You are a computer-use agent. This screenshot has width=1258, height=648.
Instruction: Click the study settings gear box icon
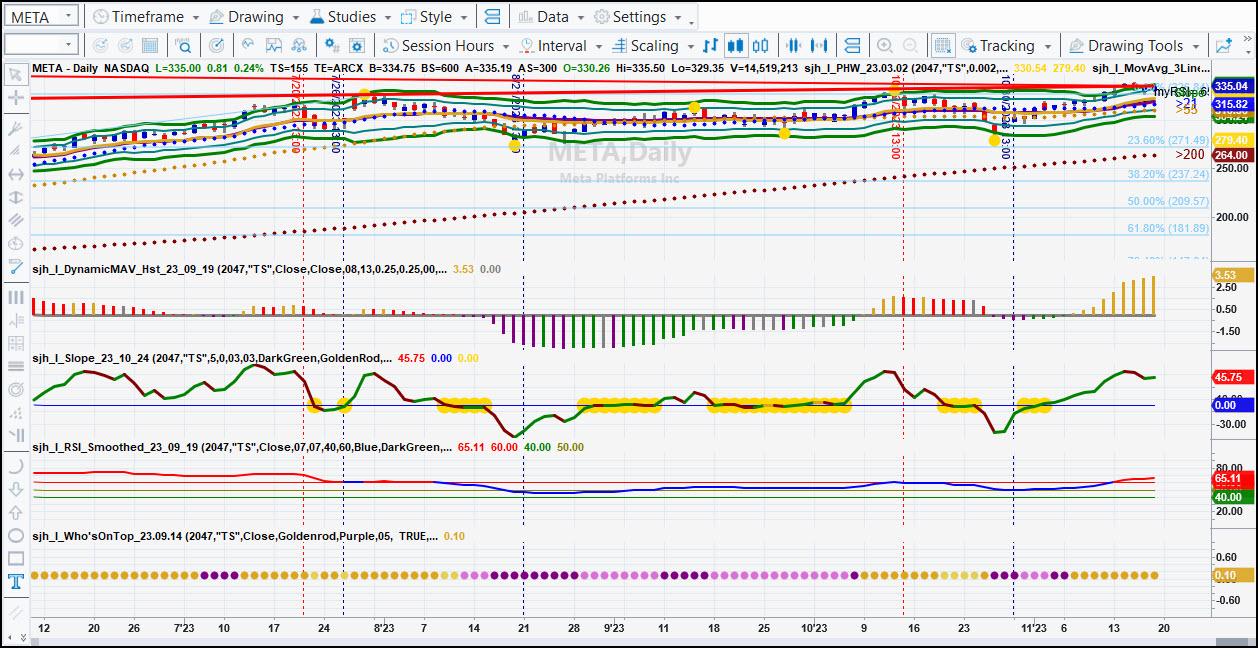coord(357,45)
